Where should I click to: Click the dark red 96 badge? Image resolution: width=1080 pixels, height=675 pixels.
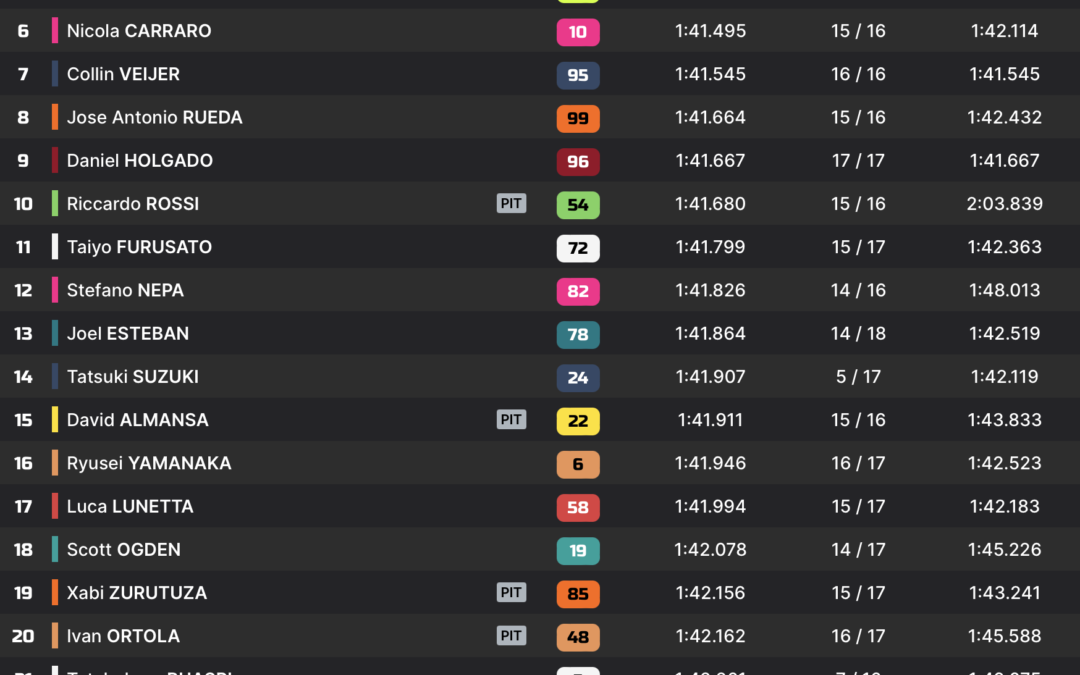pos(578,162)
